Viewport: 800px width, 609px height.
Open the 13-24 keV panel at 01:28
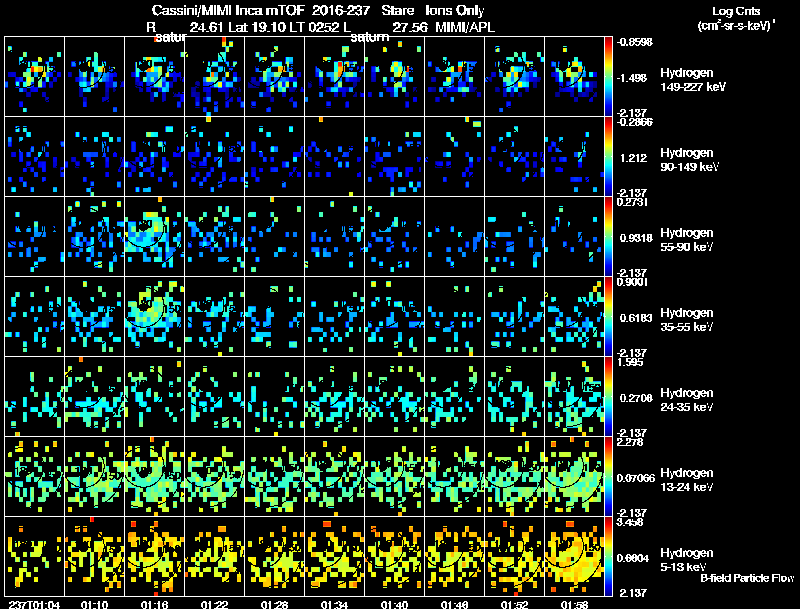click(x=274, y=476)
